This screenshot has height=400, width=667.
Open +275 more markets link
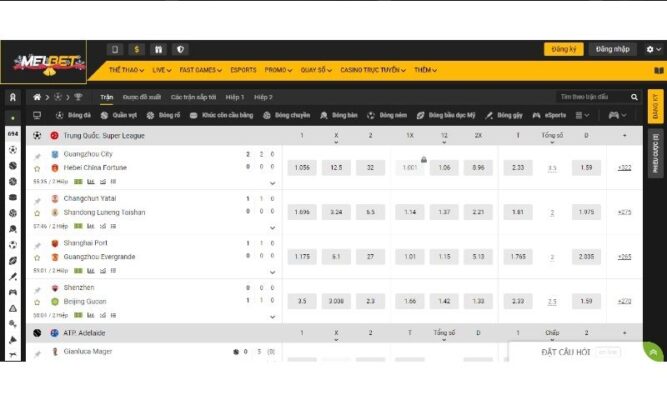pos(624,212)
